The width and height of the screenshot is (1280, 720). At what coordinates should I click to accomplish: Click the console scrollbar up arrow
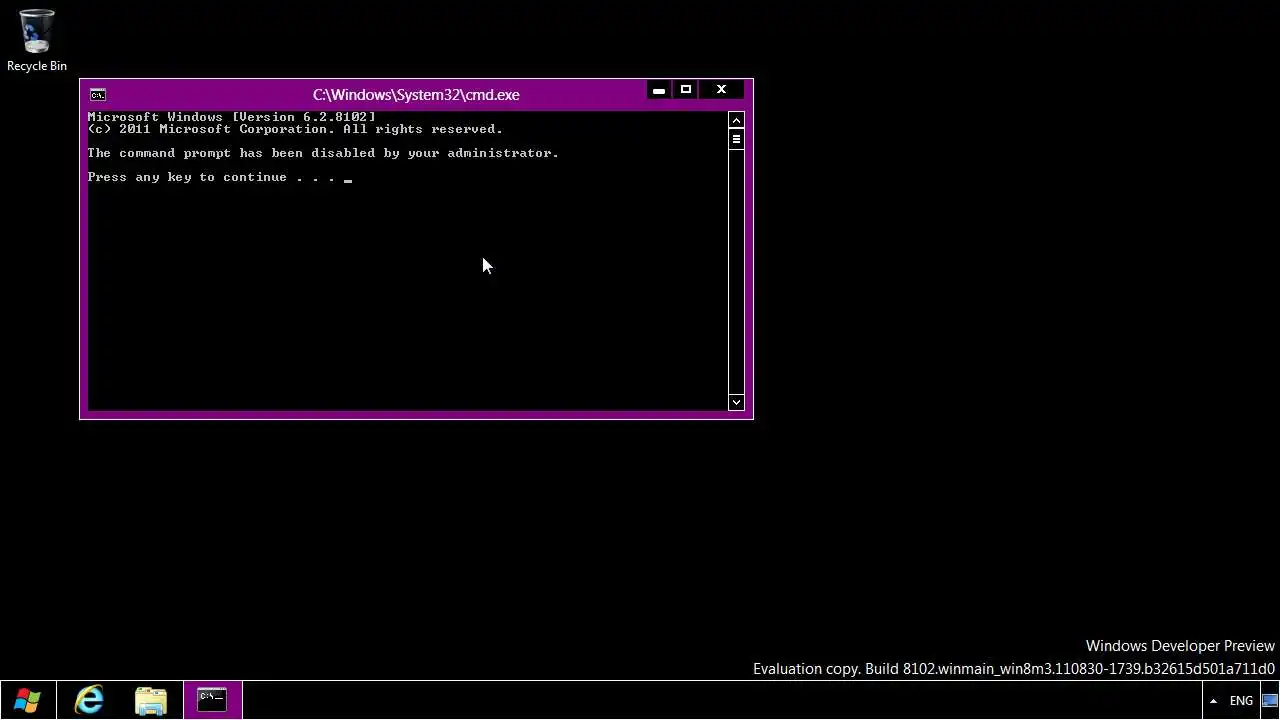736,120
